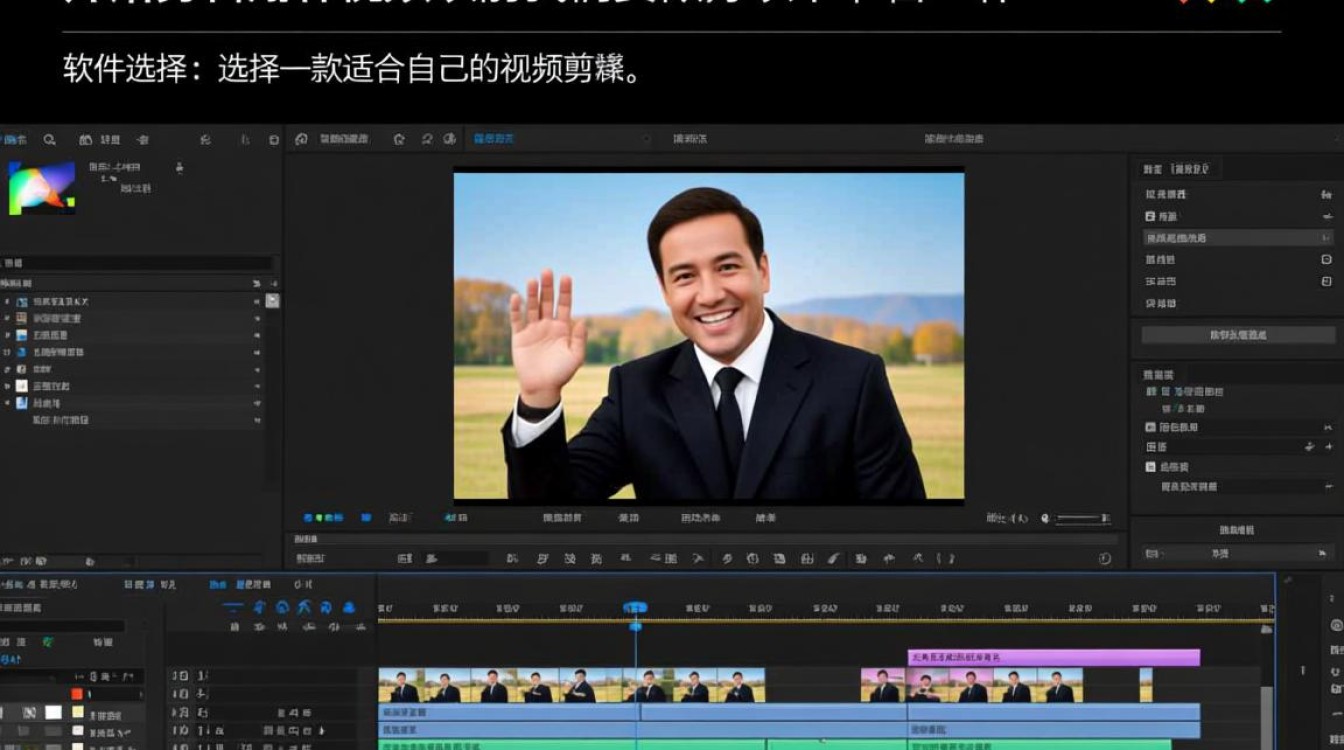This screenshot has height=750, width=1344.
Task: Click the waving man preview in the viewer
Action: (709, 336)
